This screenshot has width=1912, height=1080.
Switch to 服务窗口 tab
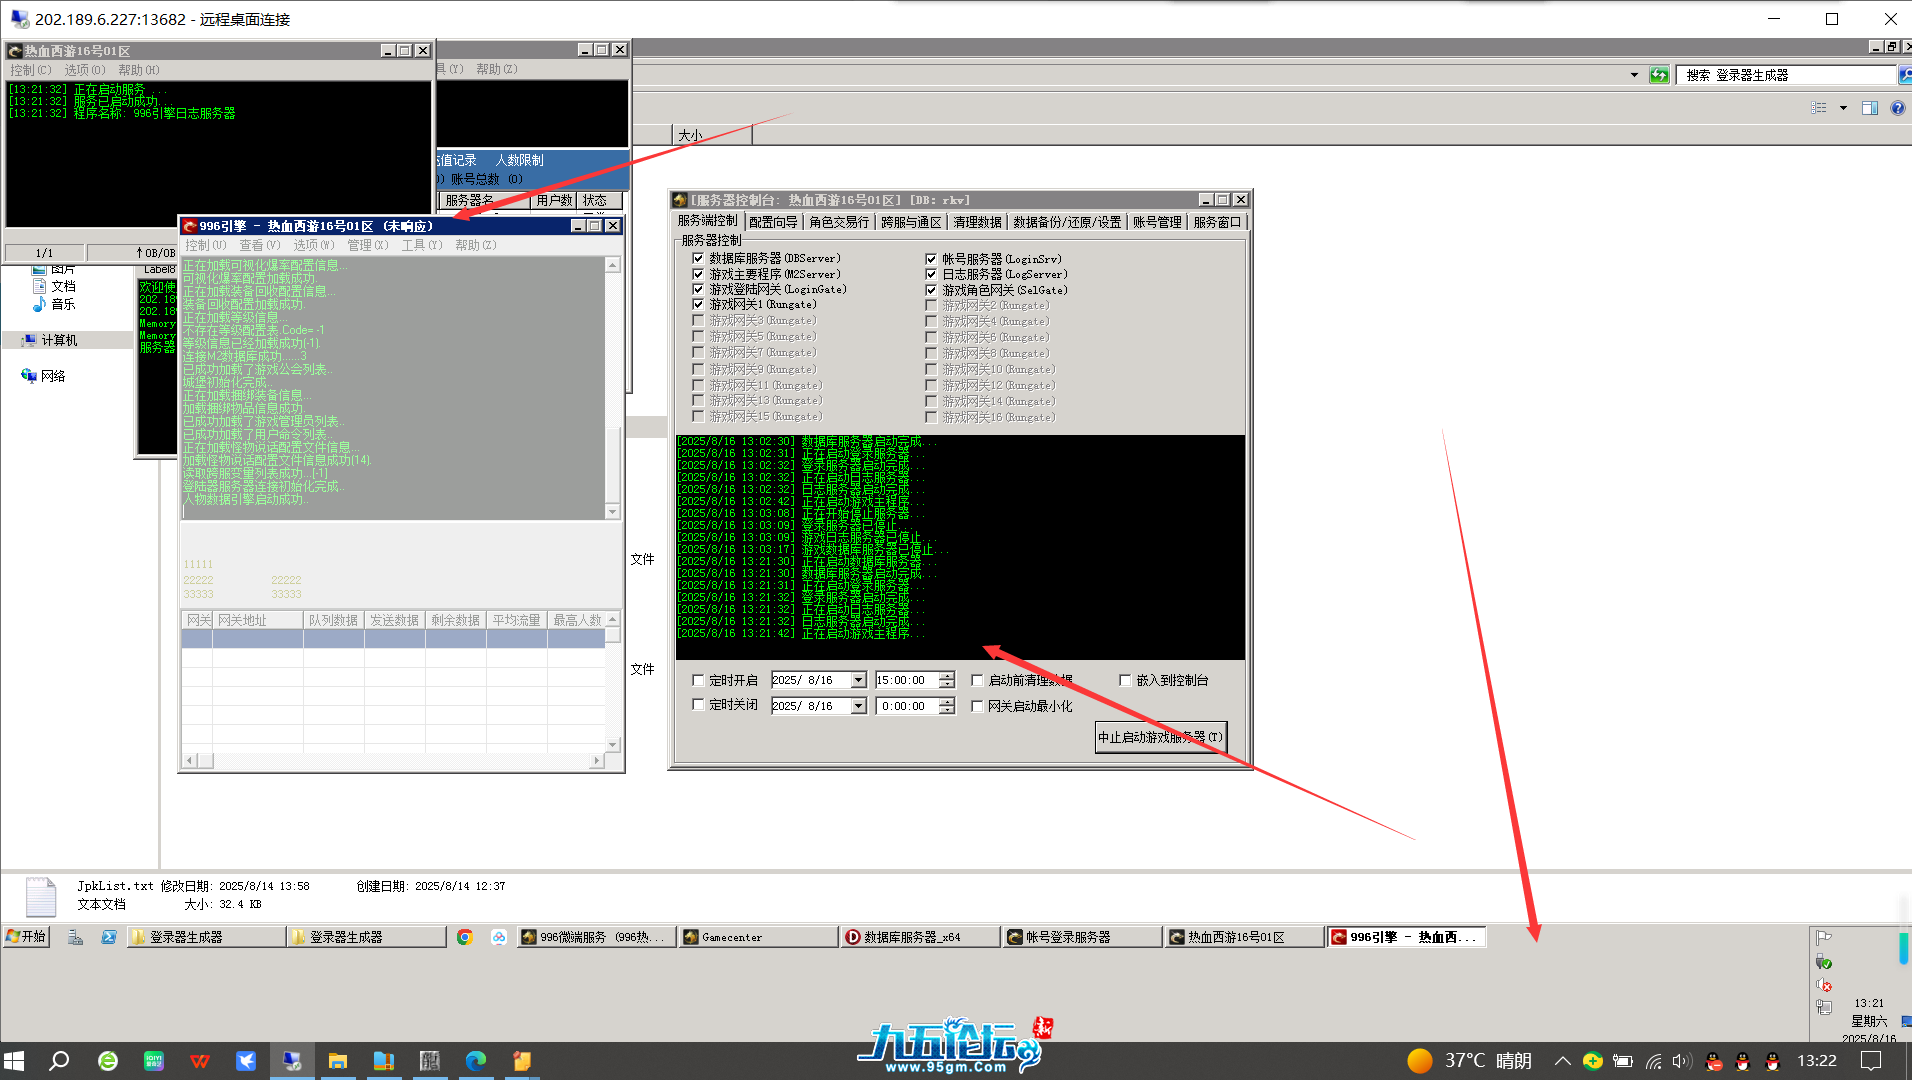pos(1217,222)
